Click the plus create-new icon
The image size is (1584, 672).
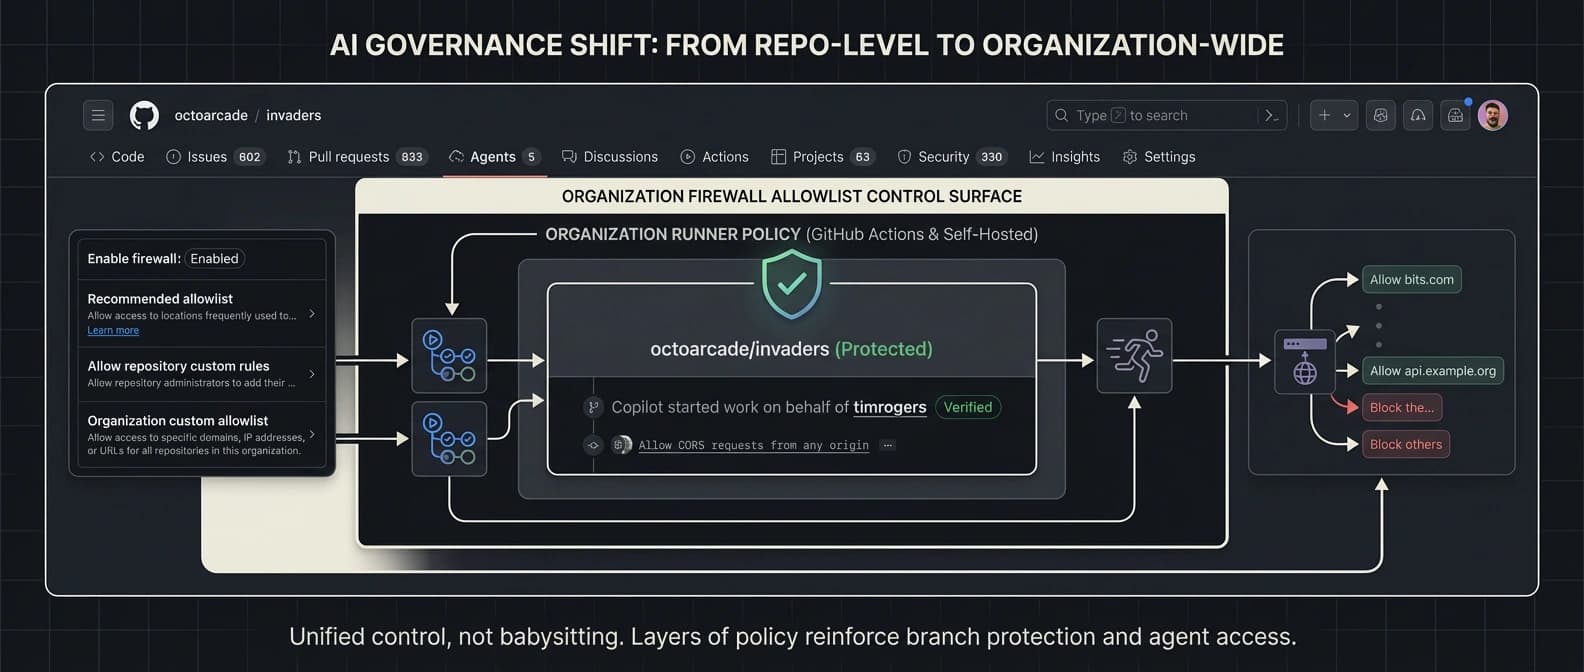(1325, 115)
